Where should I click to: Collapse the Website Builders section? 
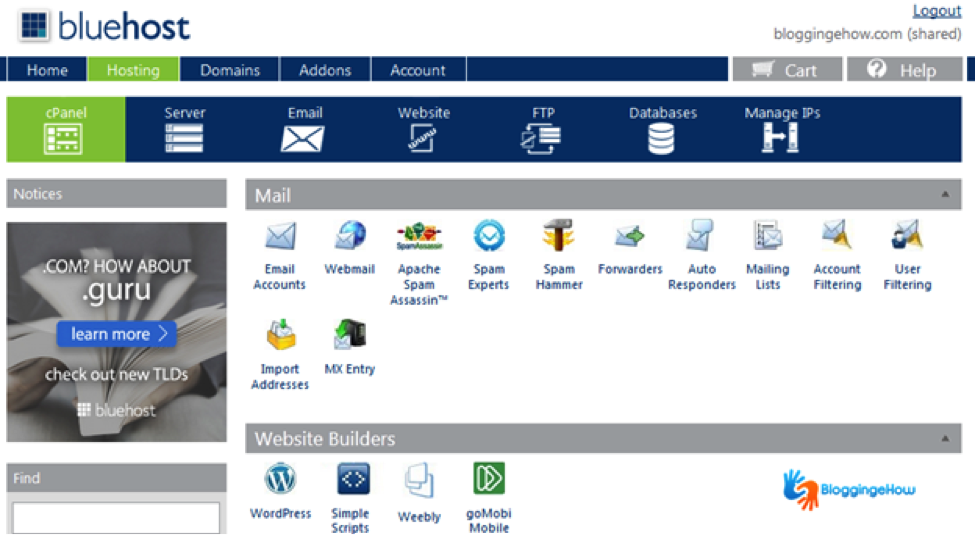(945, 439)
